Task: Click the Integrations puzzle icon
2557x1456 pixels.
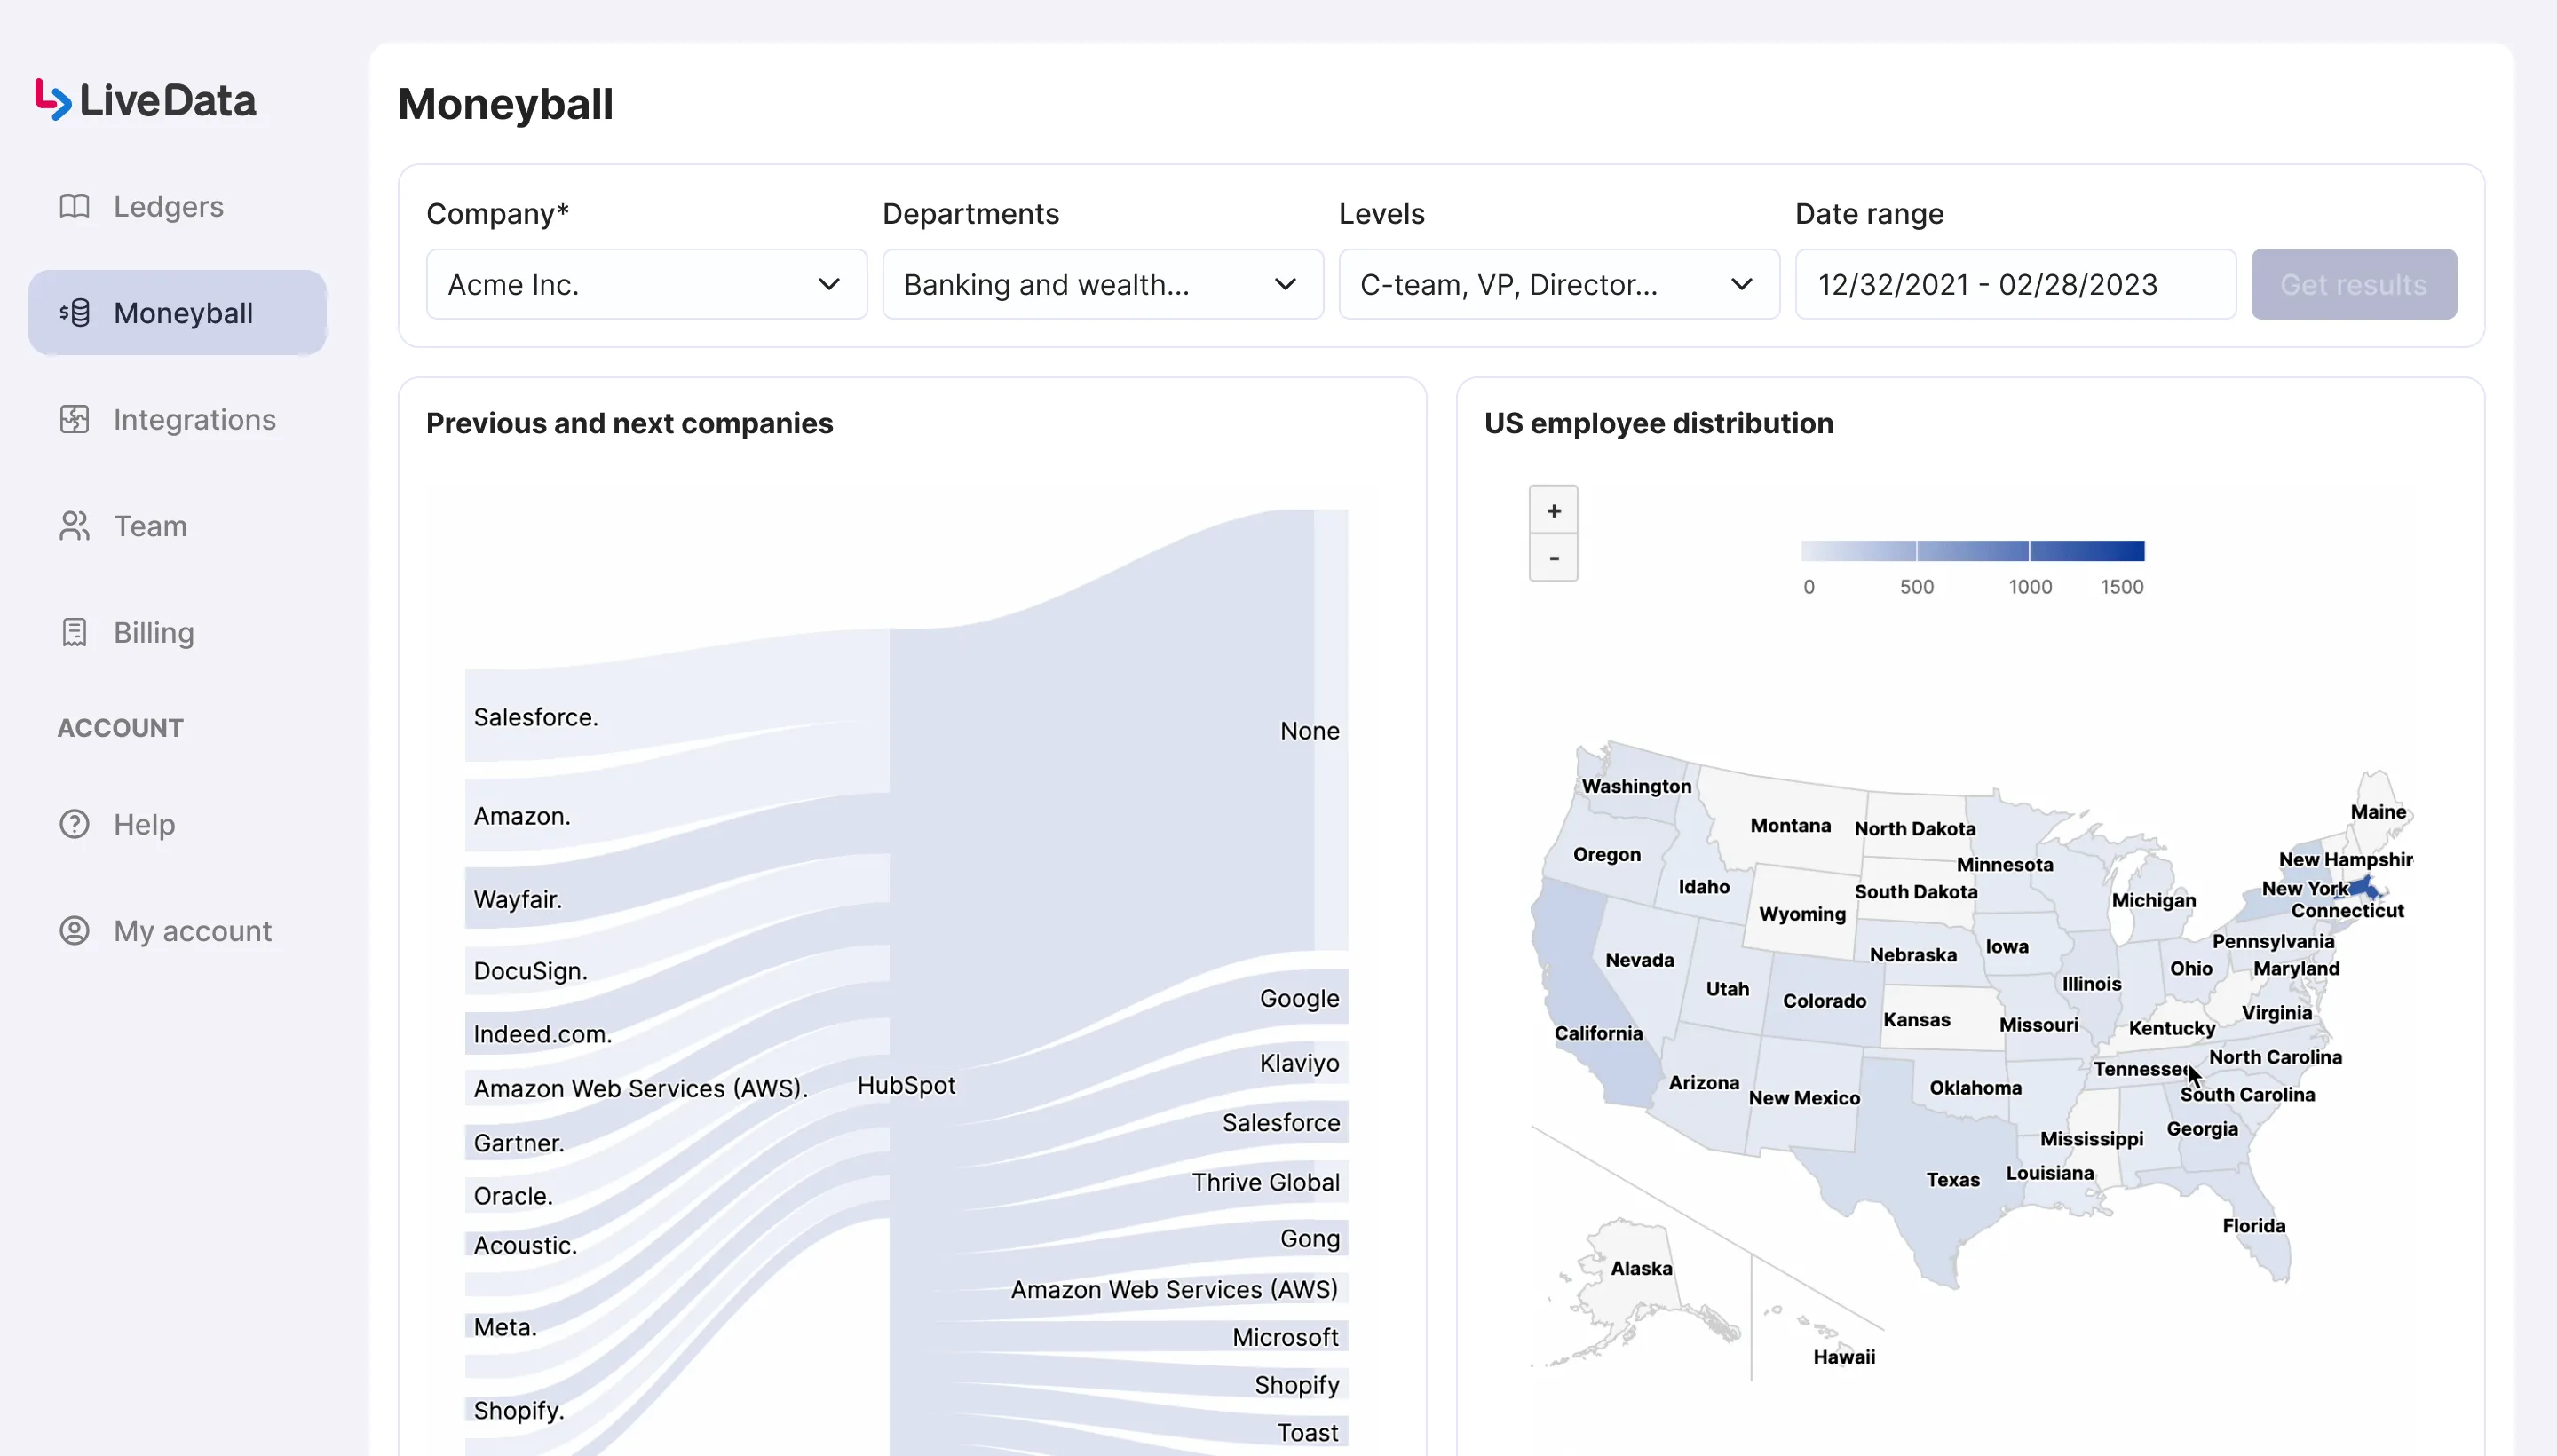Action: click(x=74, y=420)
